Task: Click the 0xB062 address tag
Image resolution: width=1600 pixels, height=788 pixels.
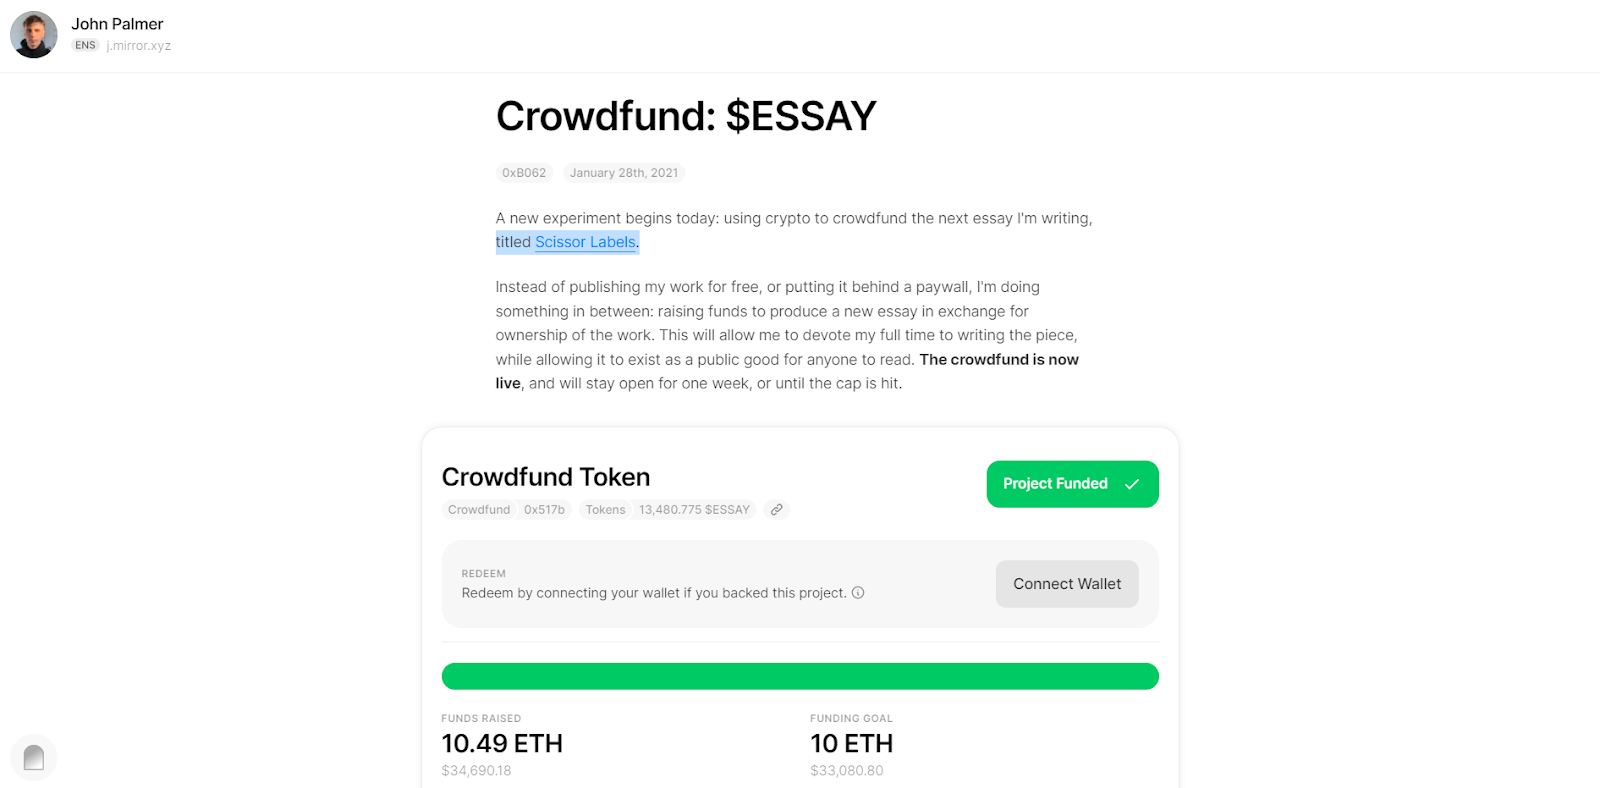Action: tap(524, 173)
